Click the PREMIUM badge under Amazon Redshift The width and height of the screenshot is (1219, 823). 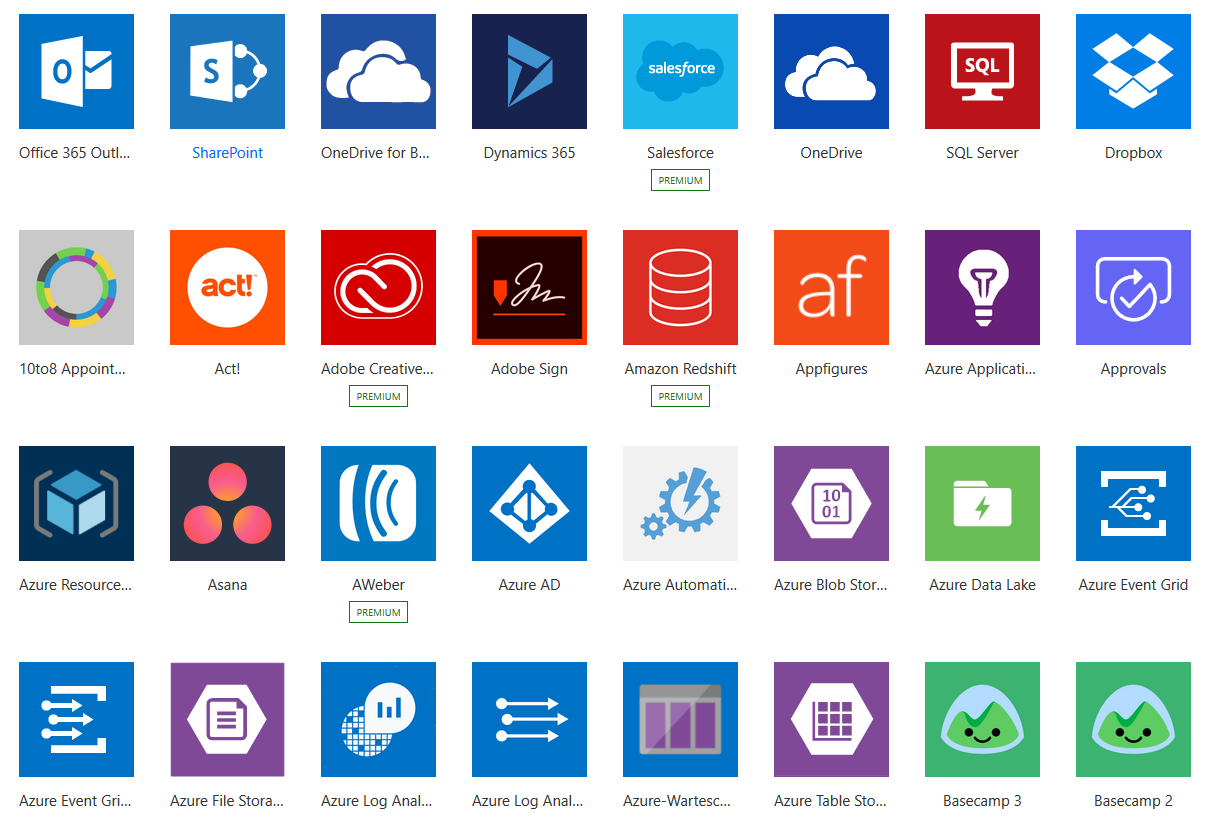pyautogui.click(x=680, y=397)
